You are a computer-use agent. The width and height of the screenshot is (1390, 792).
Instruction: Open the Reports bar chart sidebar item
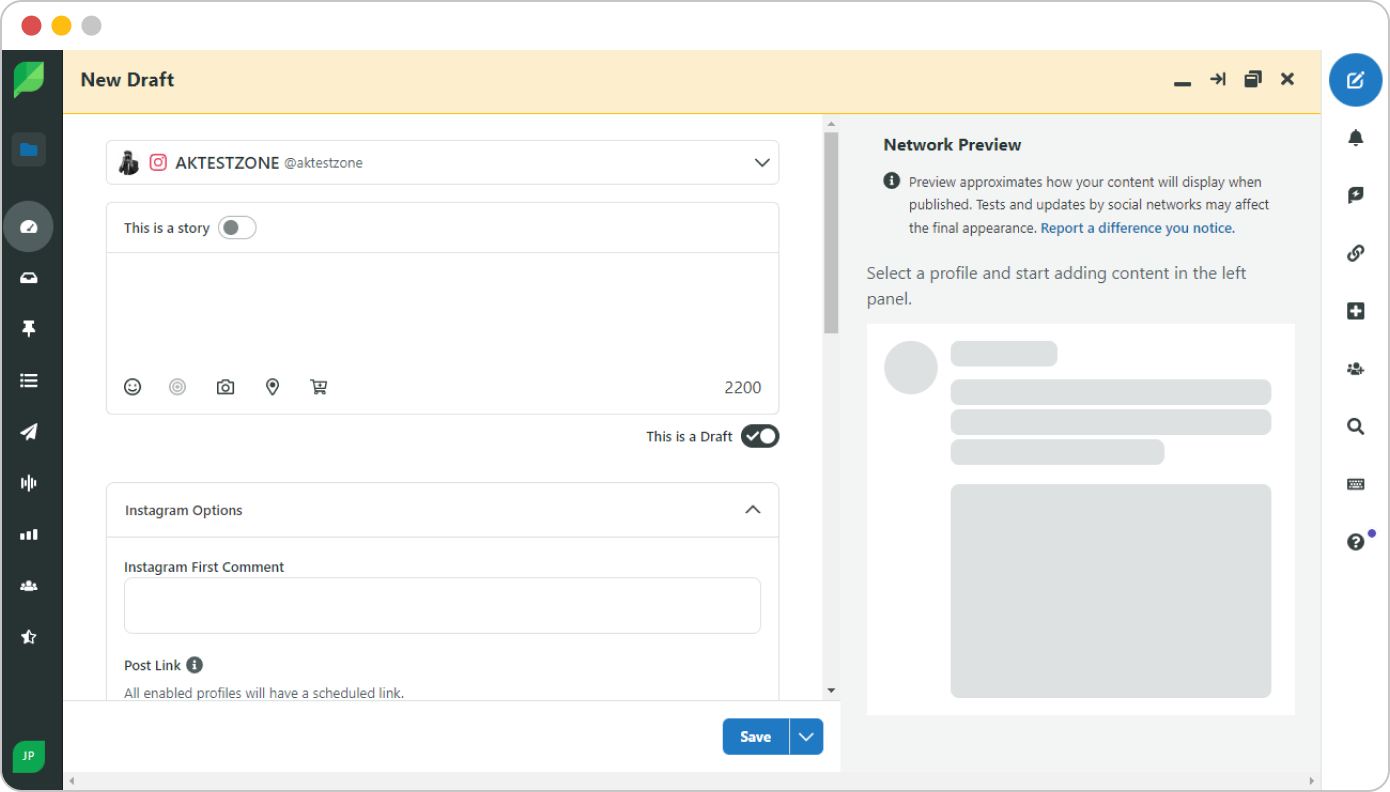[x=29, y=535]
